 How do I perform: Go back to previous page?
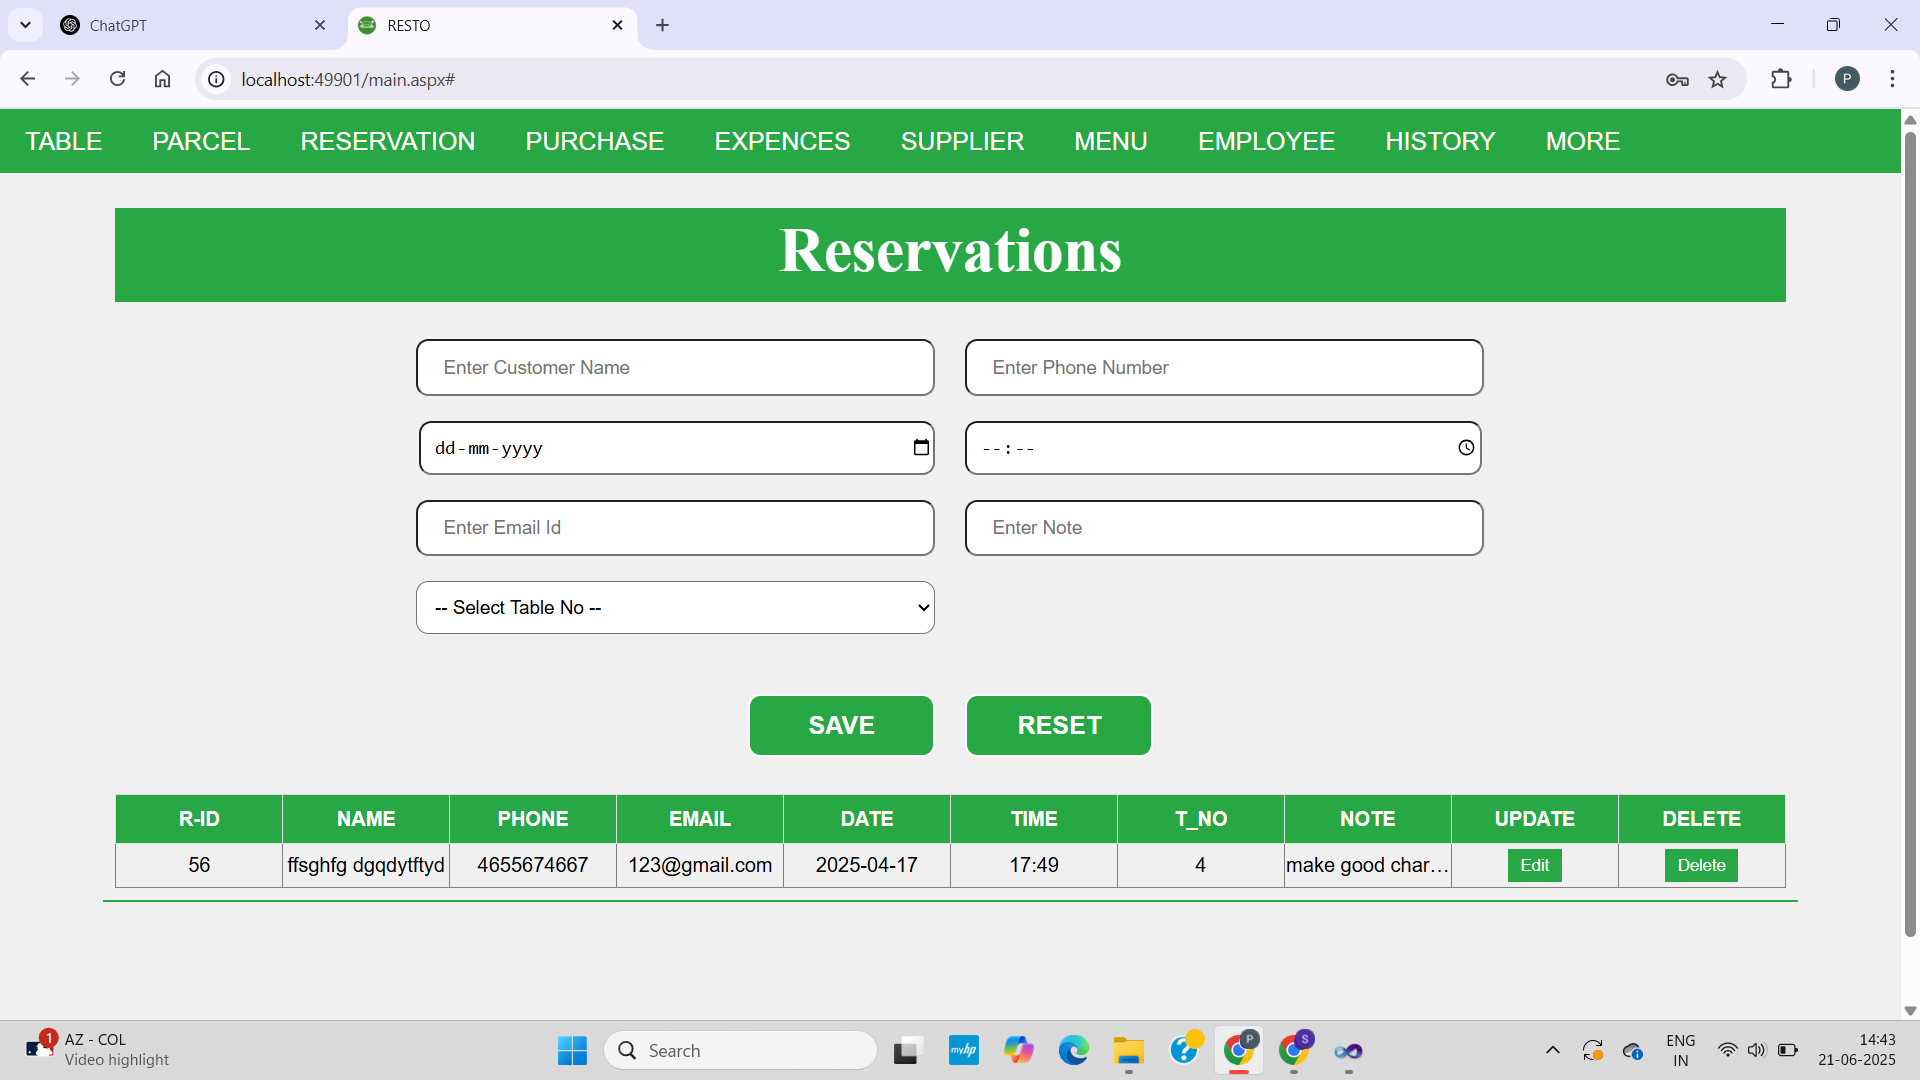click(x=28, y=79)
